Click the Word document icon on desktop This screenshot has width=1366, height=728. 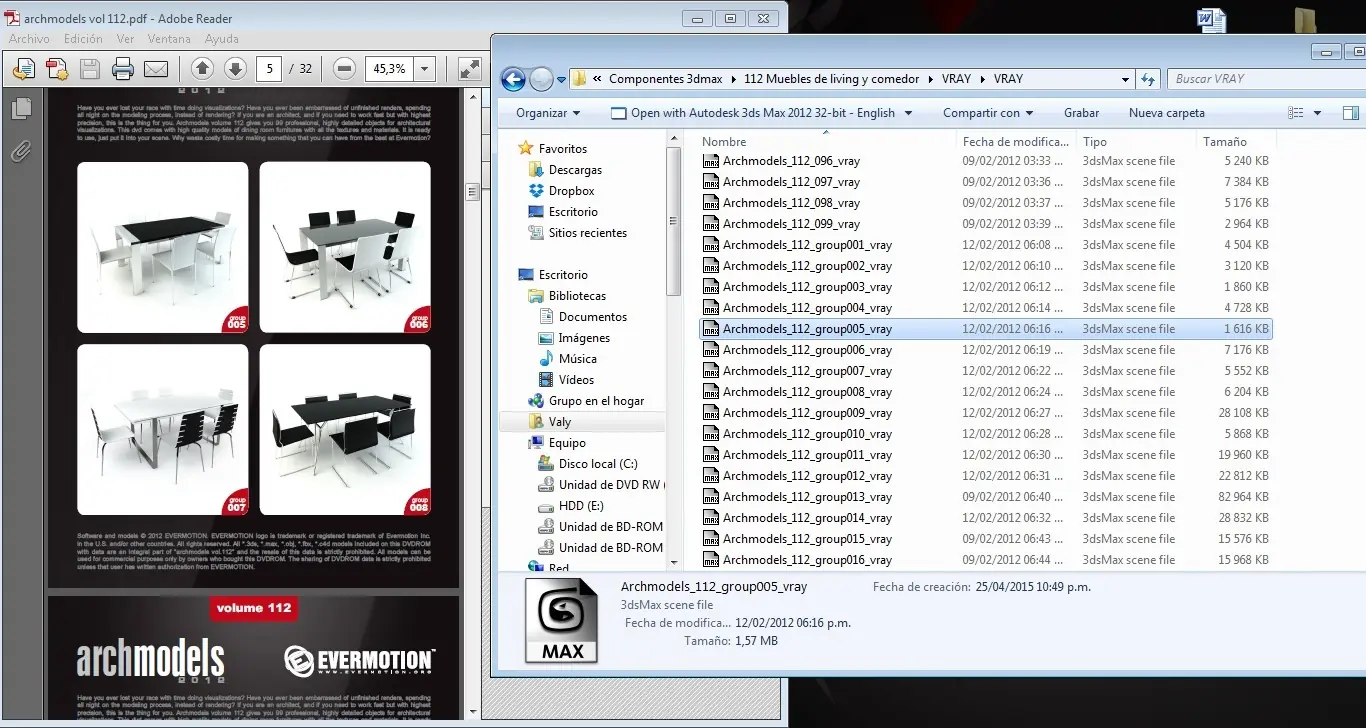(1211, 19)
